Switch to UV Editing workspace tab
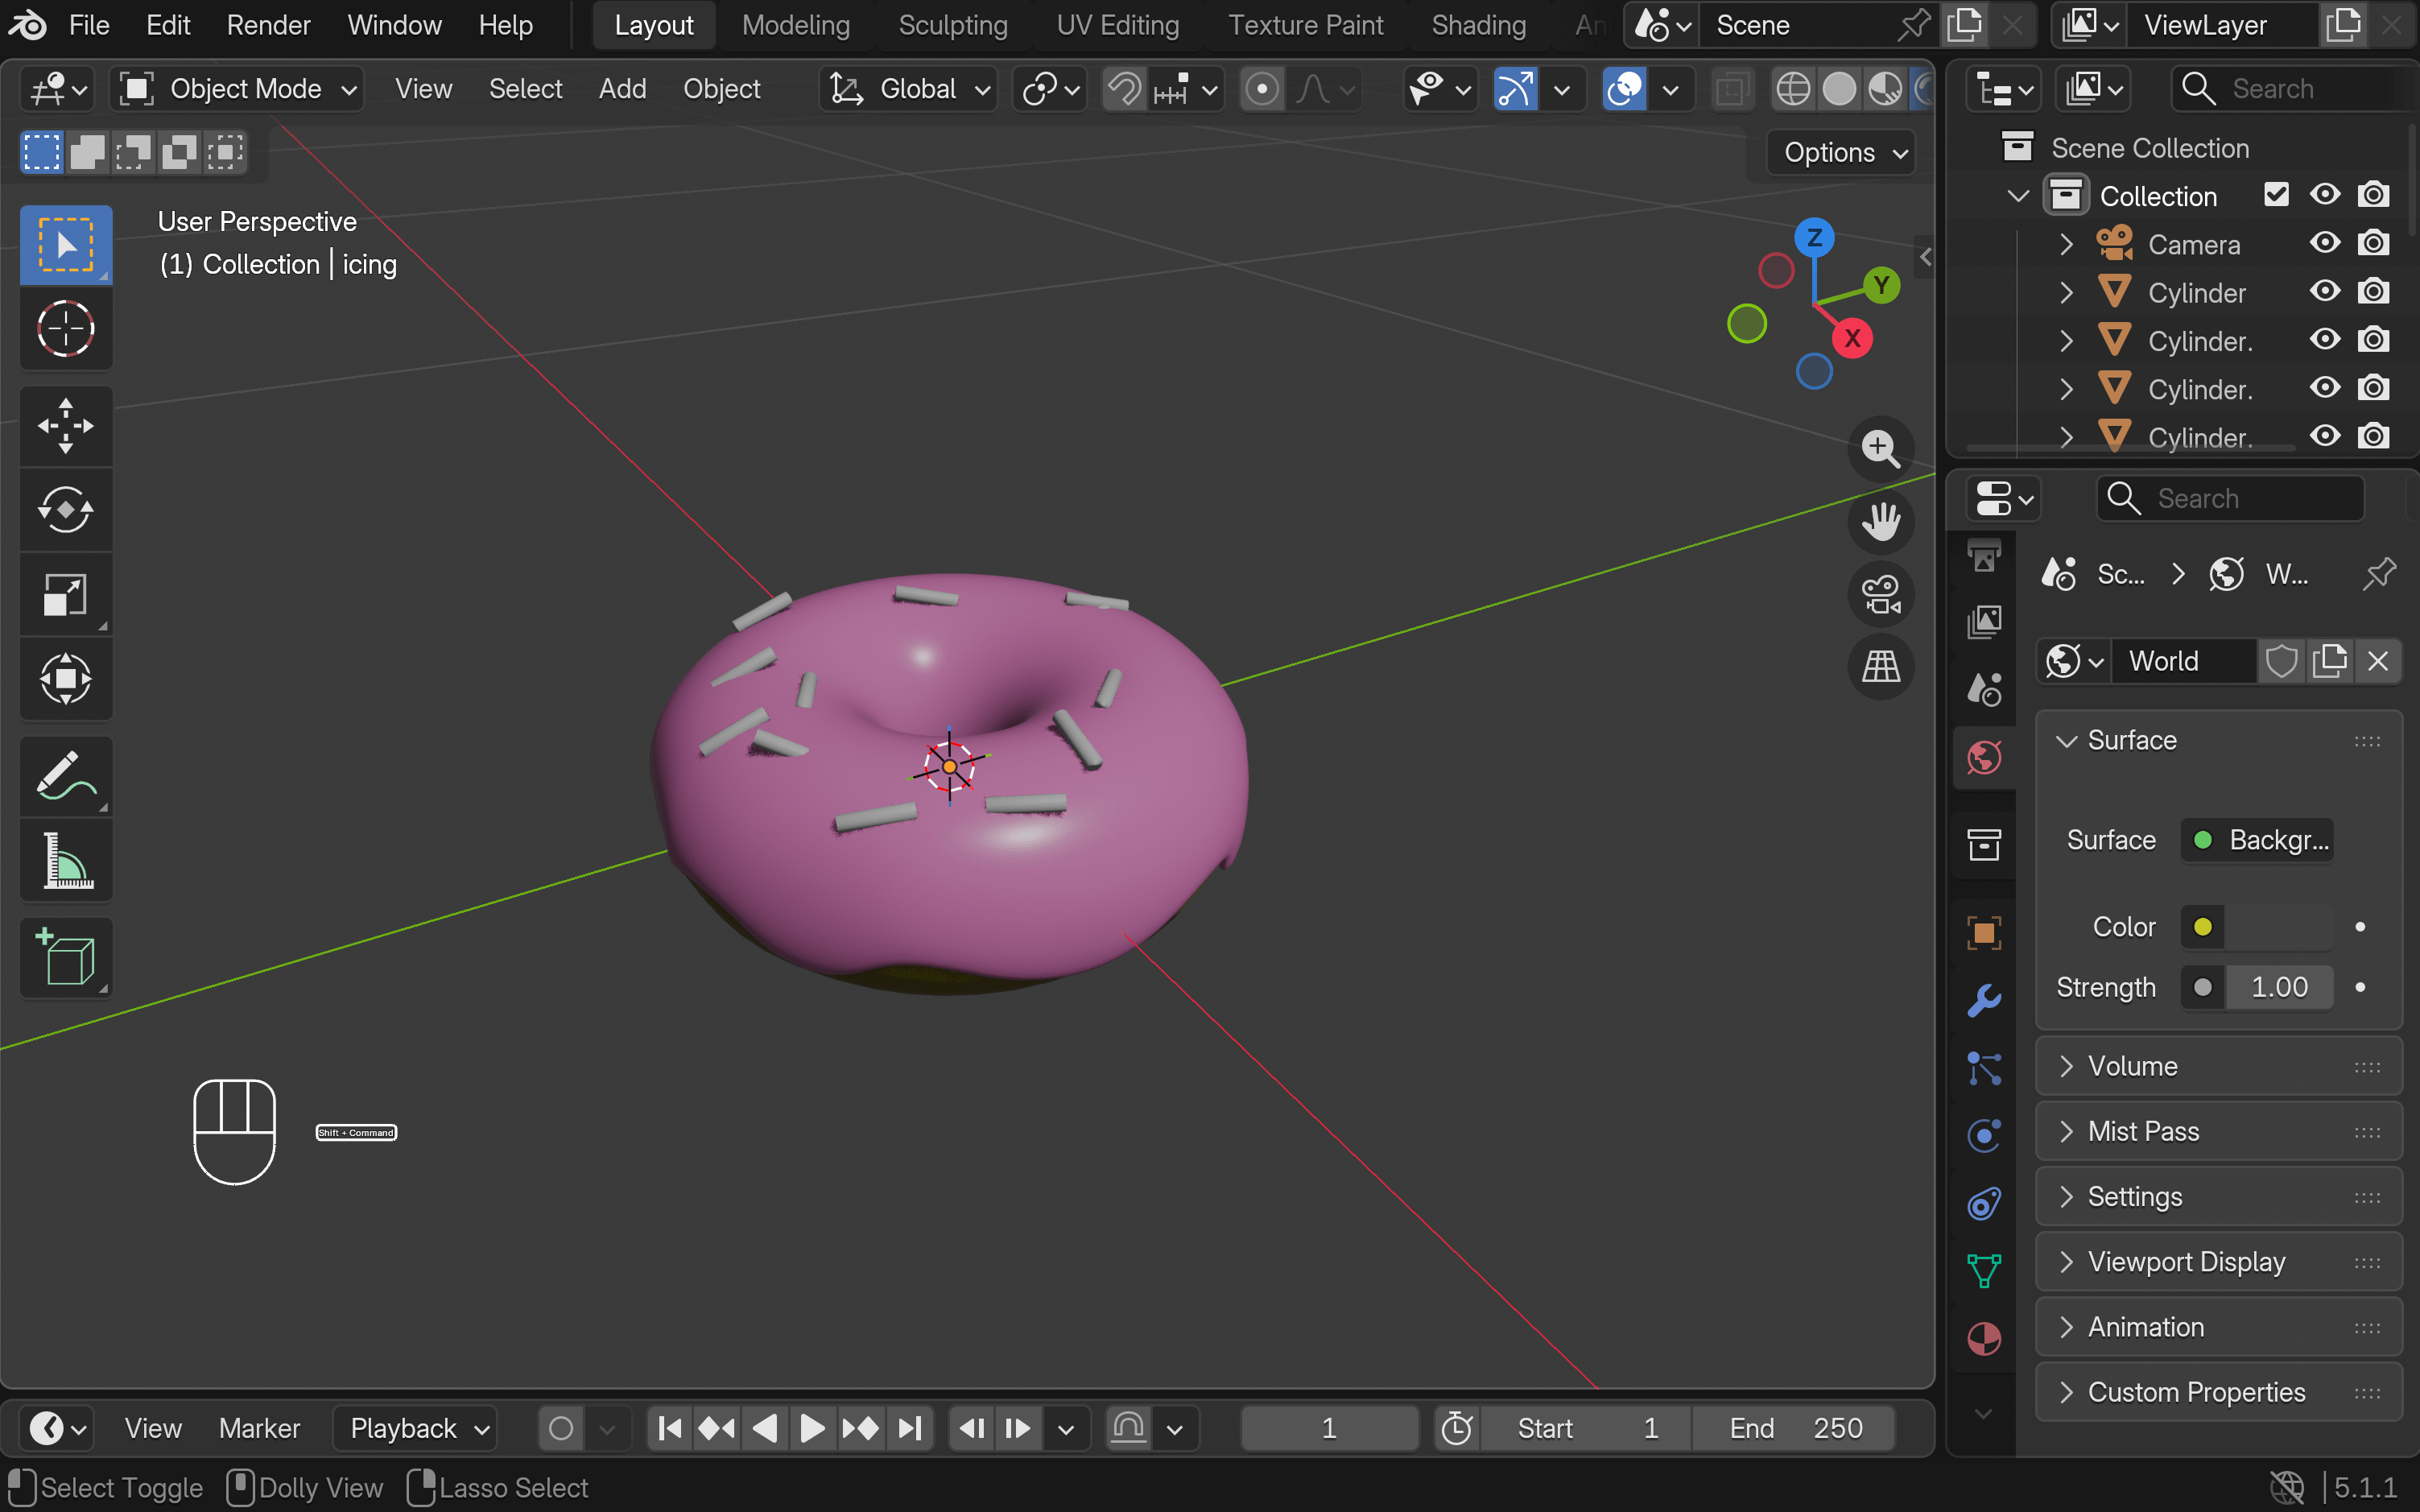The width and height of the screenshot is (2420, 1512). pos(1118,25)
